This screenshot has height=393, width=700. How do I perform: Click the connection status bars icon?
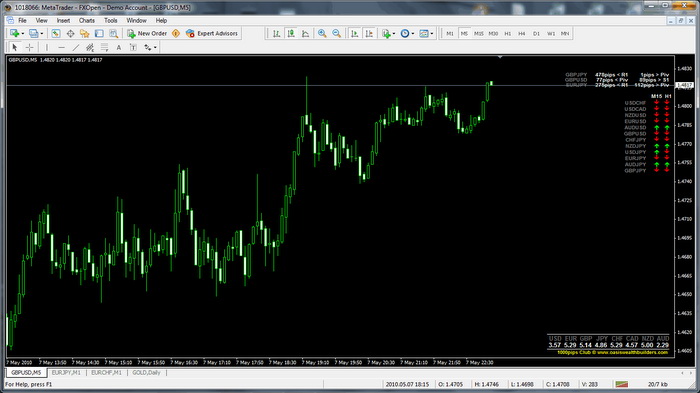[621, 384]
